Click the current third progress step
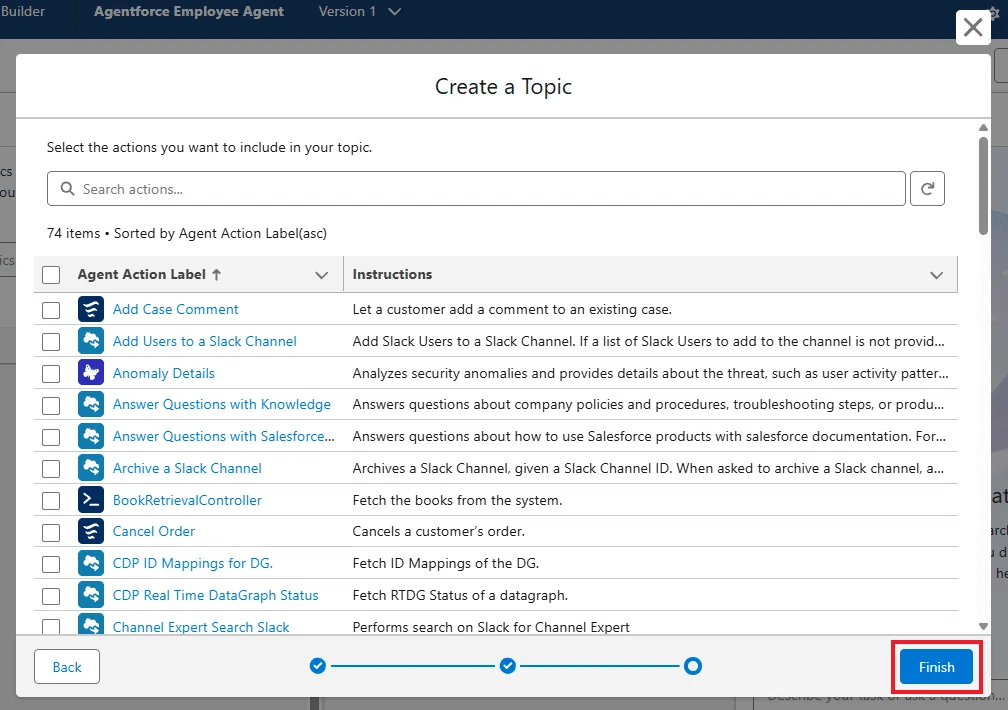The width and height of the screenshot is (1008, 710). 693,666
